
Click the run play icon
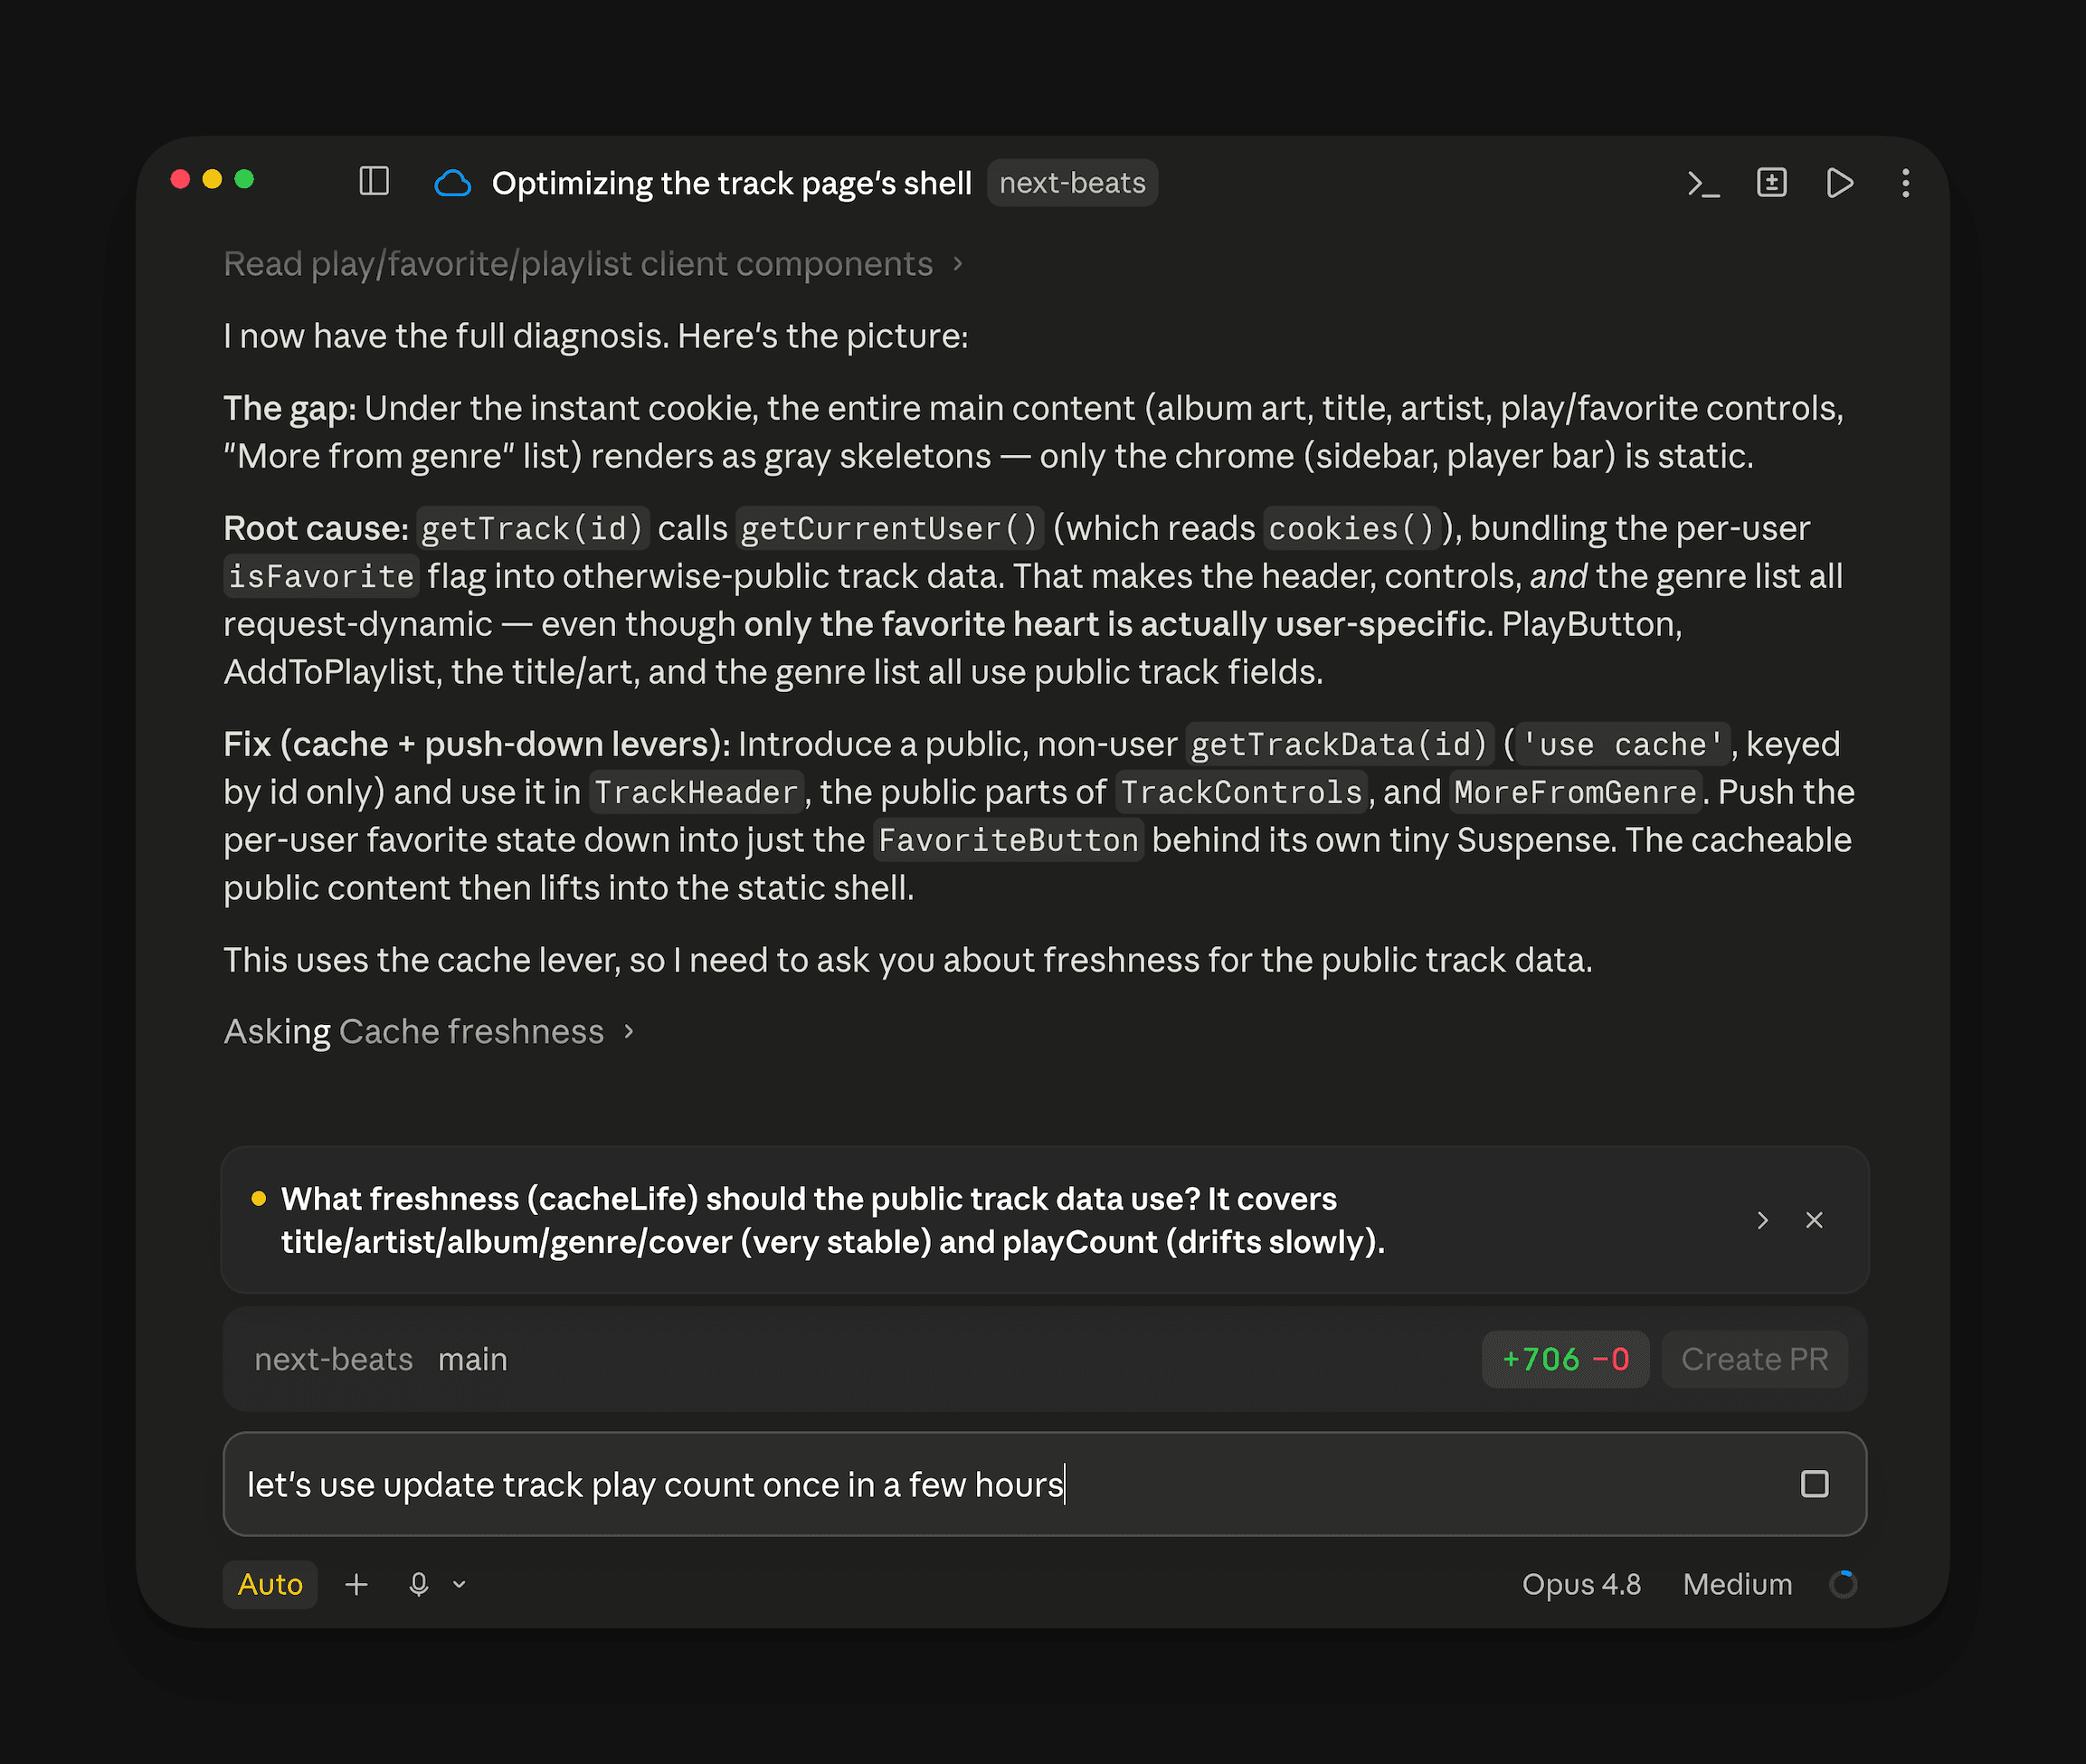pyautogui.click(x=1840, y=183)
